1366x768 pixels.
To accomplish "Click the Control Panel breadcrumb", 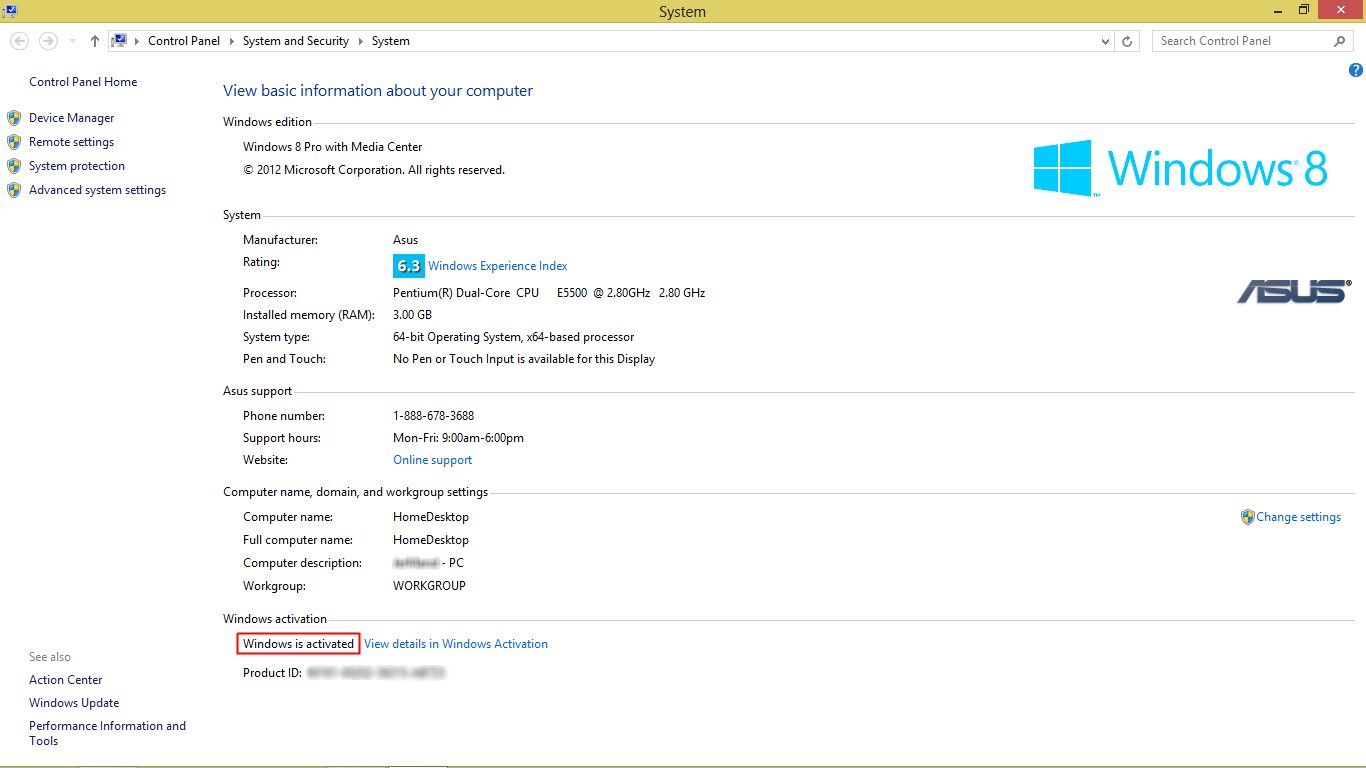I will pos(184,41).
